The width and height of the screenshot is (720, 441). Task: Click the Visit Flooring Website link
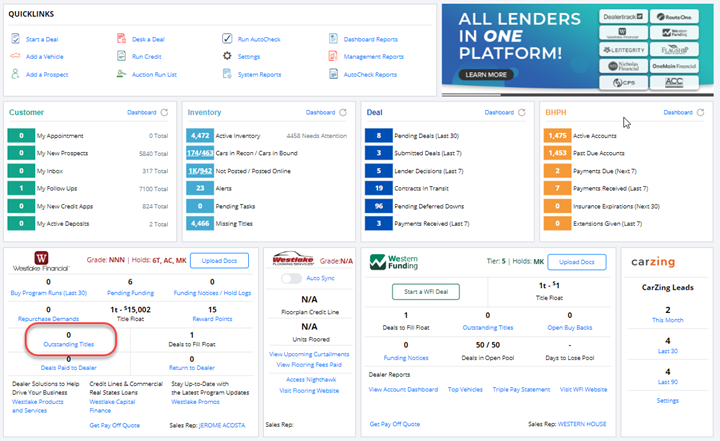click(309, 390)
